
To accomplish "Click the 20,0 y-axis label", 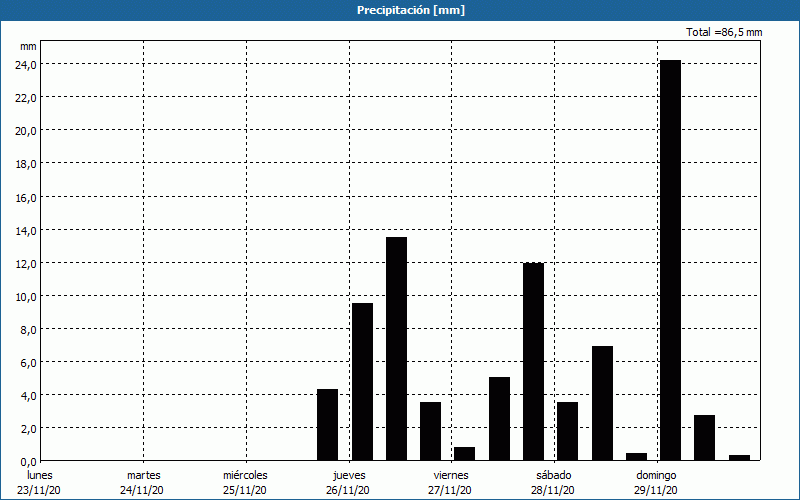I will coord(25,131).
